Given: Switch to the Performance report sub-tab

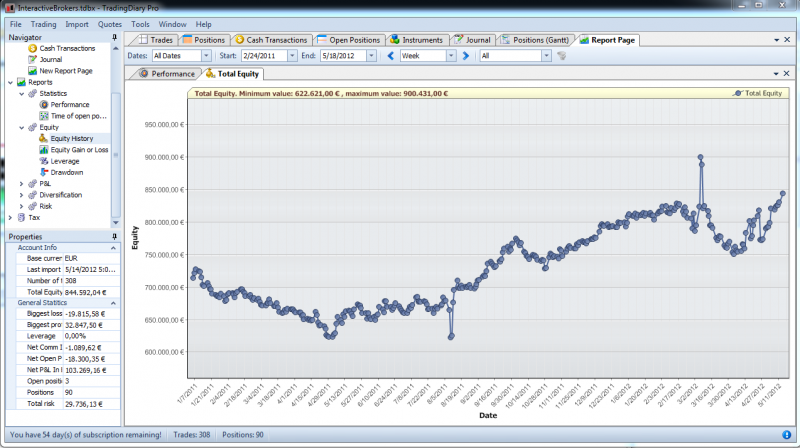Looking at the screenshot, I should tap(167, 73).
